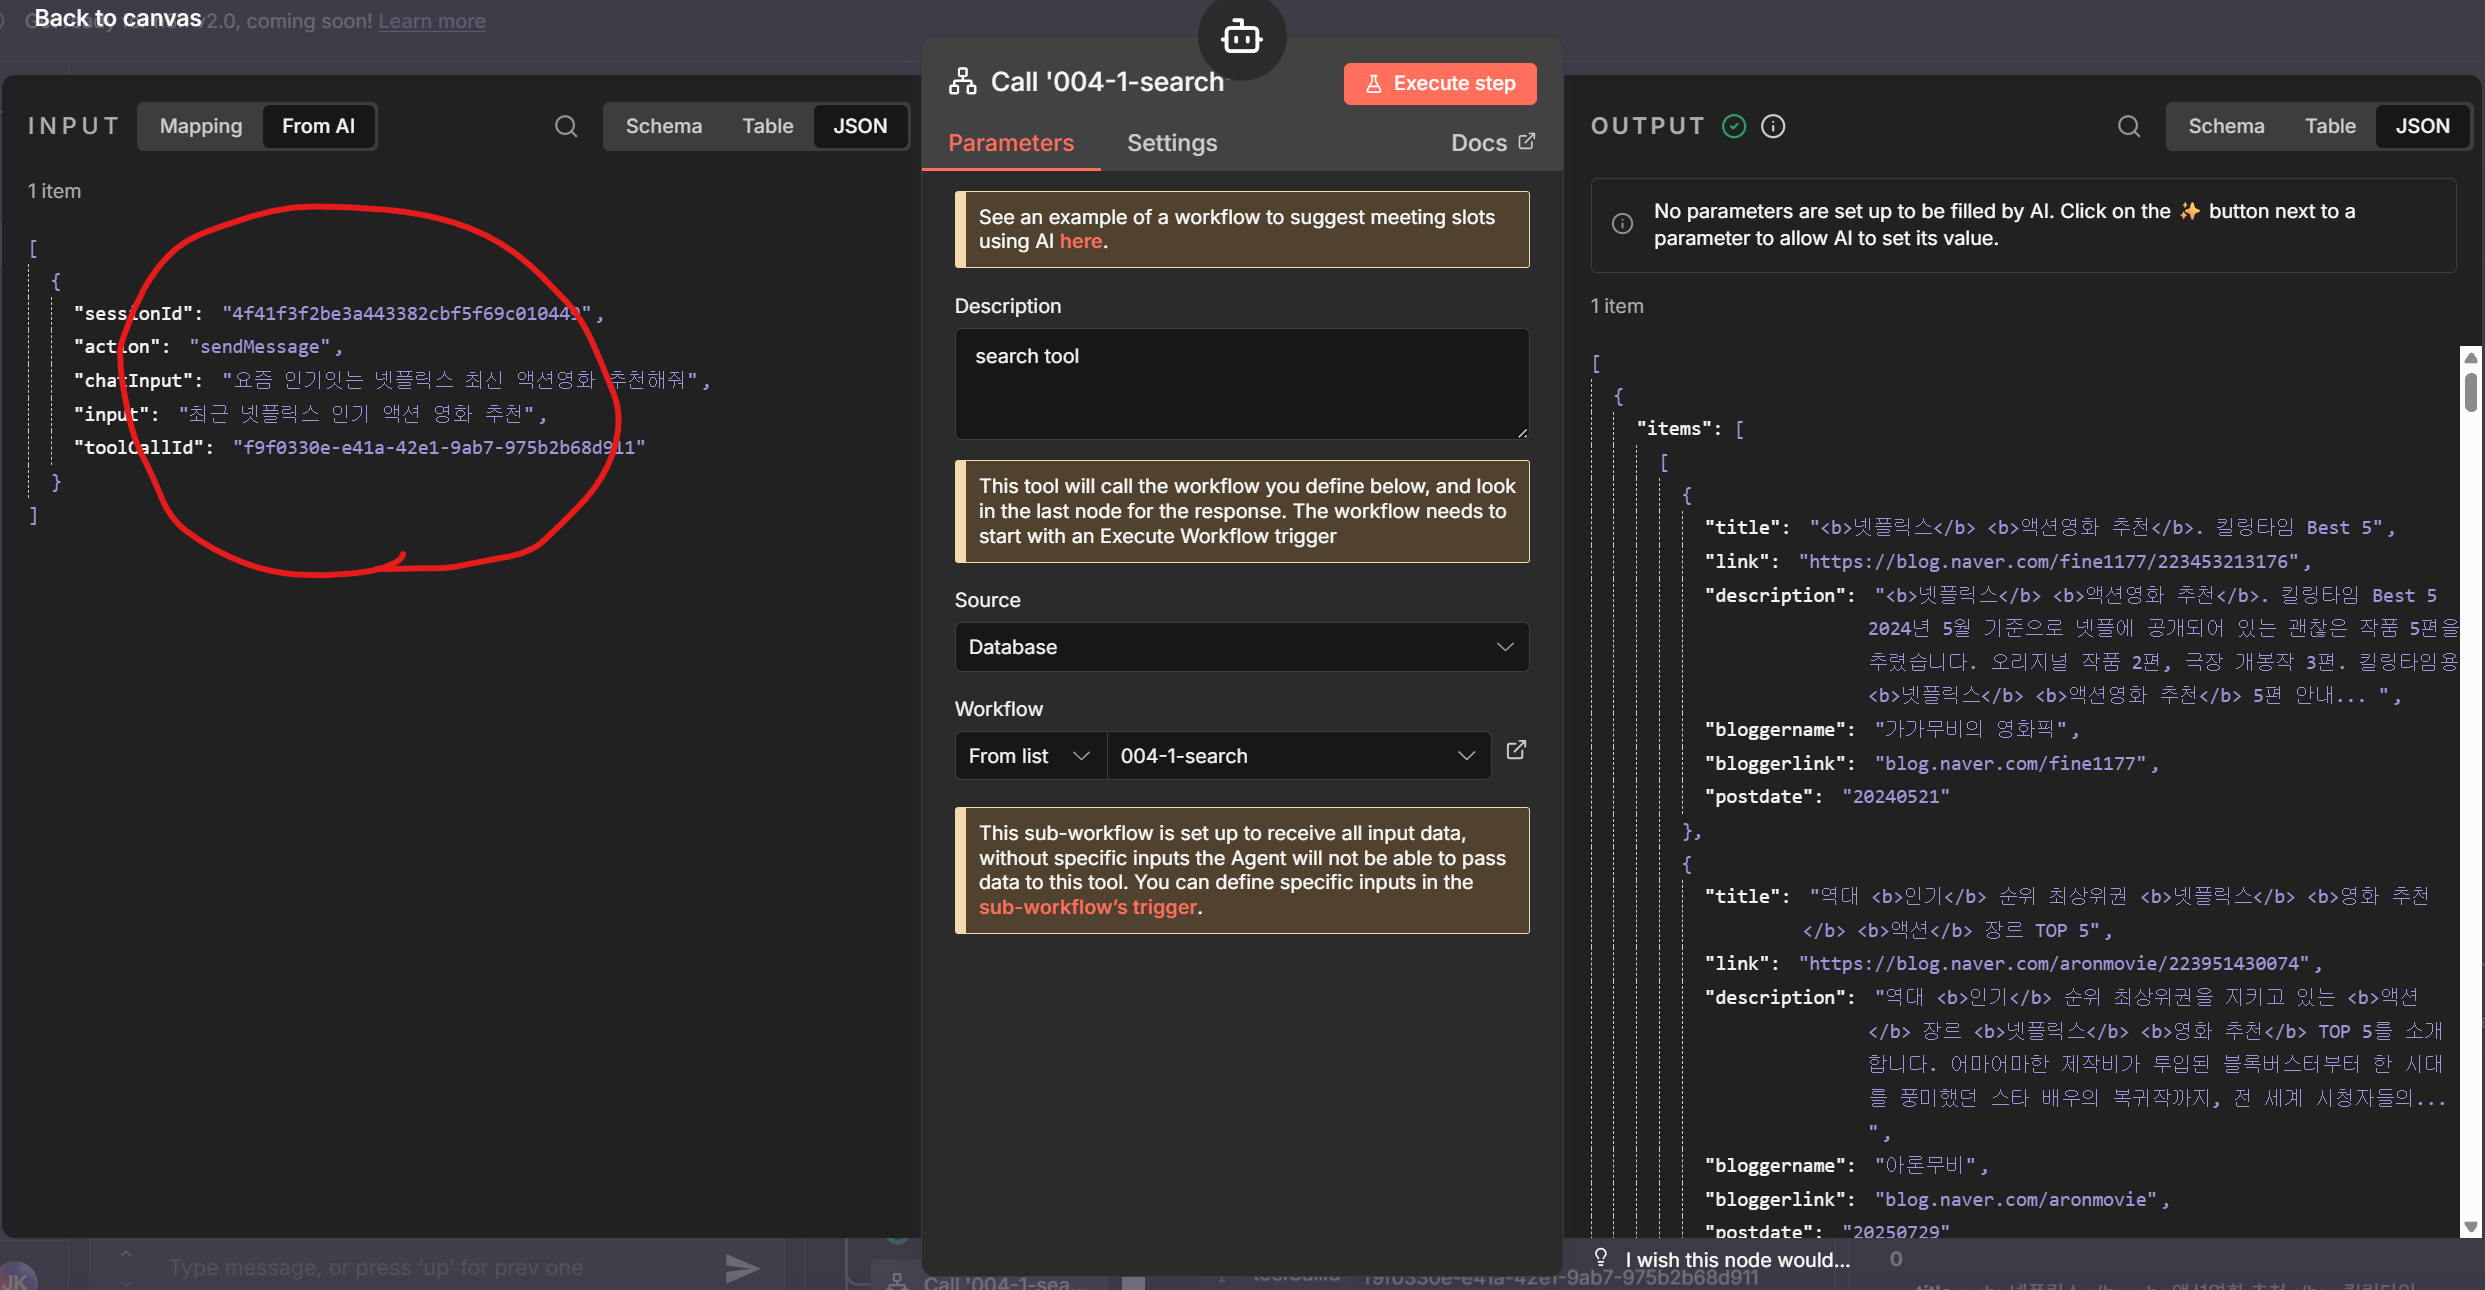Click the input panel search icon
The width and height of the screenshot is (2485, 1290).
pos(566,126)
